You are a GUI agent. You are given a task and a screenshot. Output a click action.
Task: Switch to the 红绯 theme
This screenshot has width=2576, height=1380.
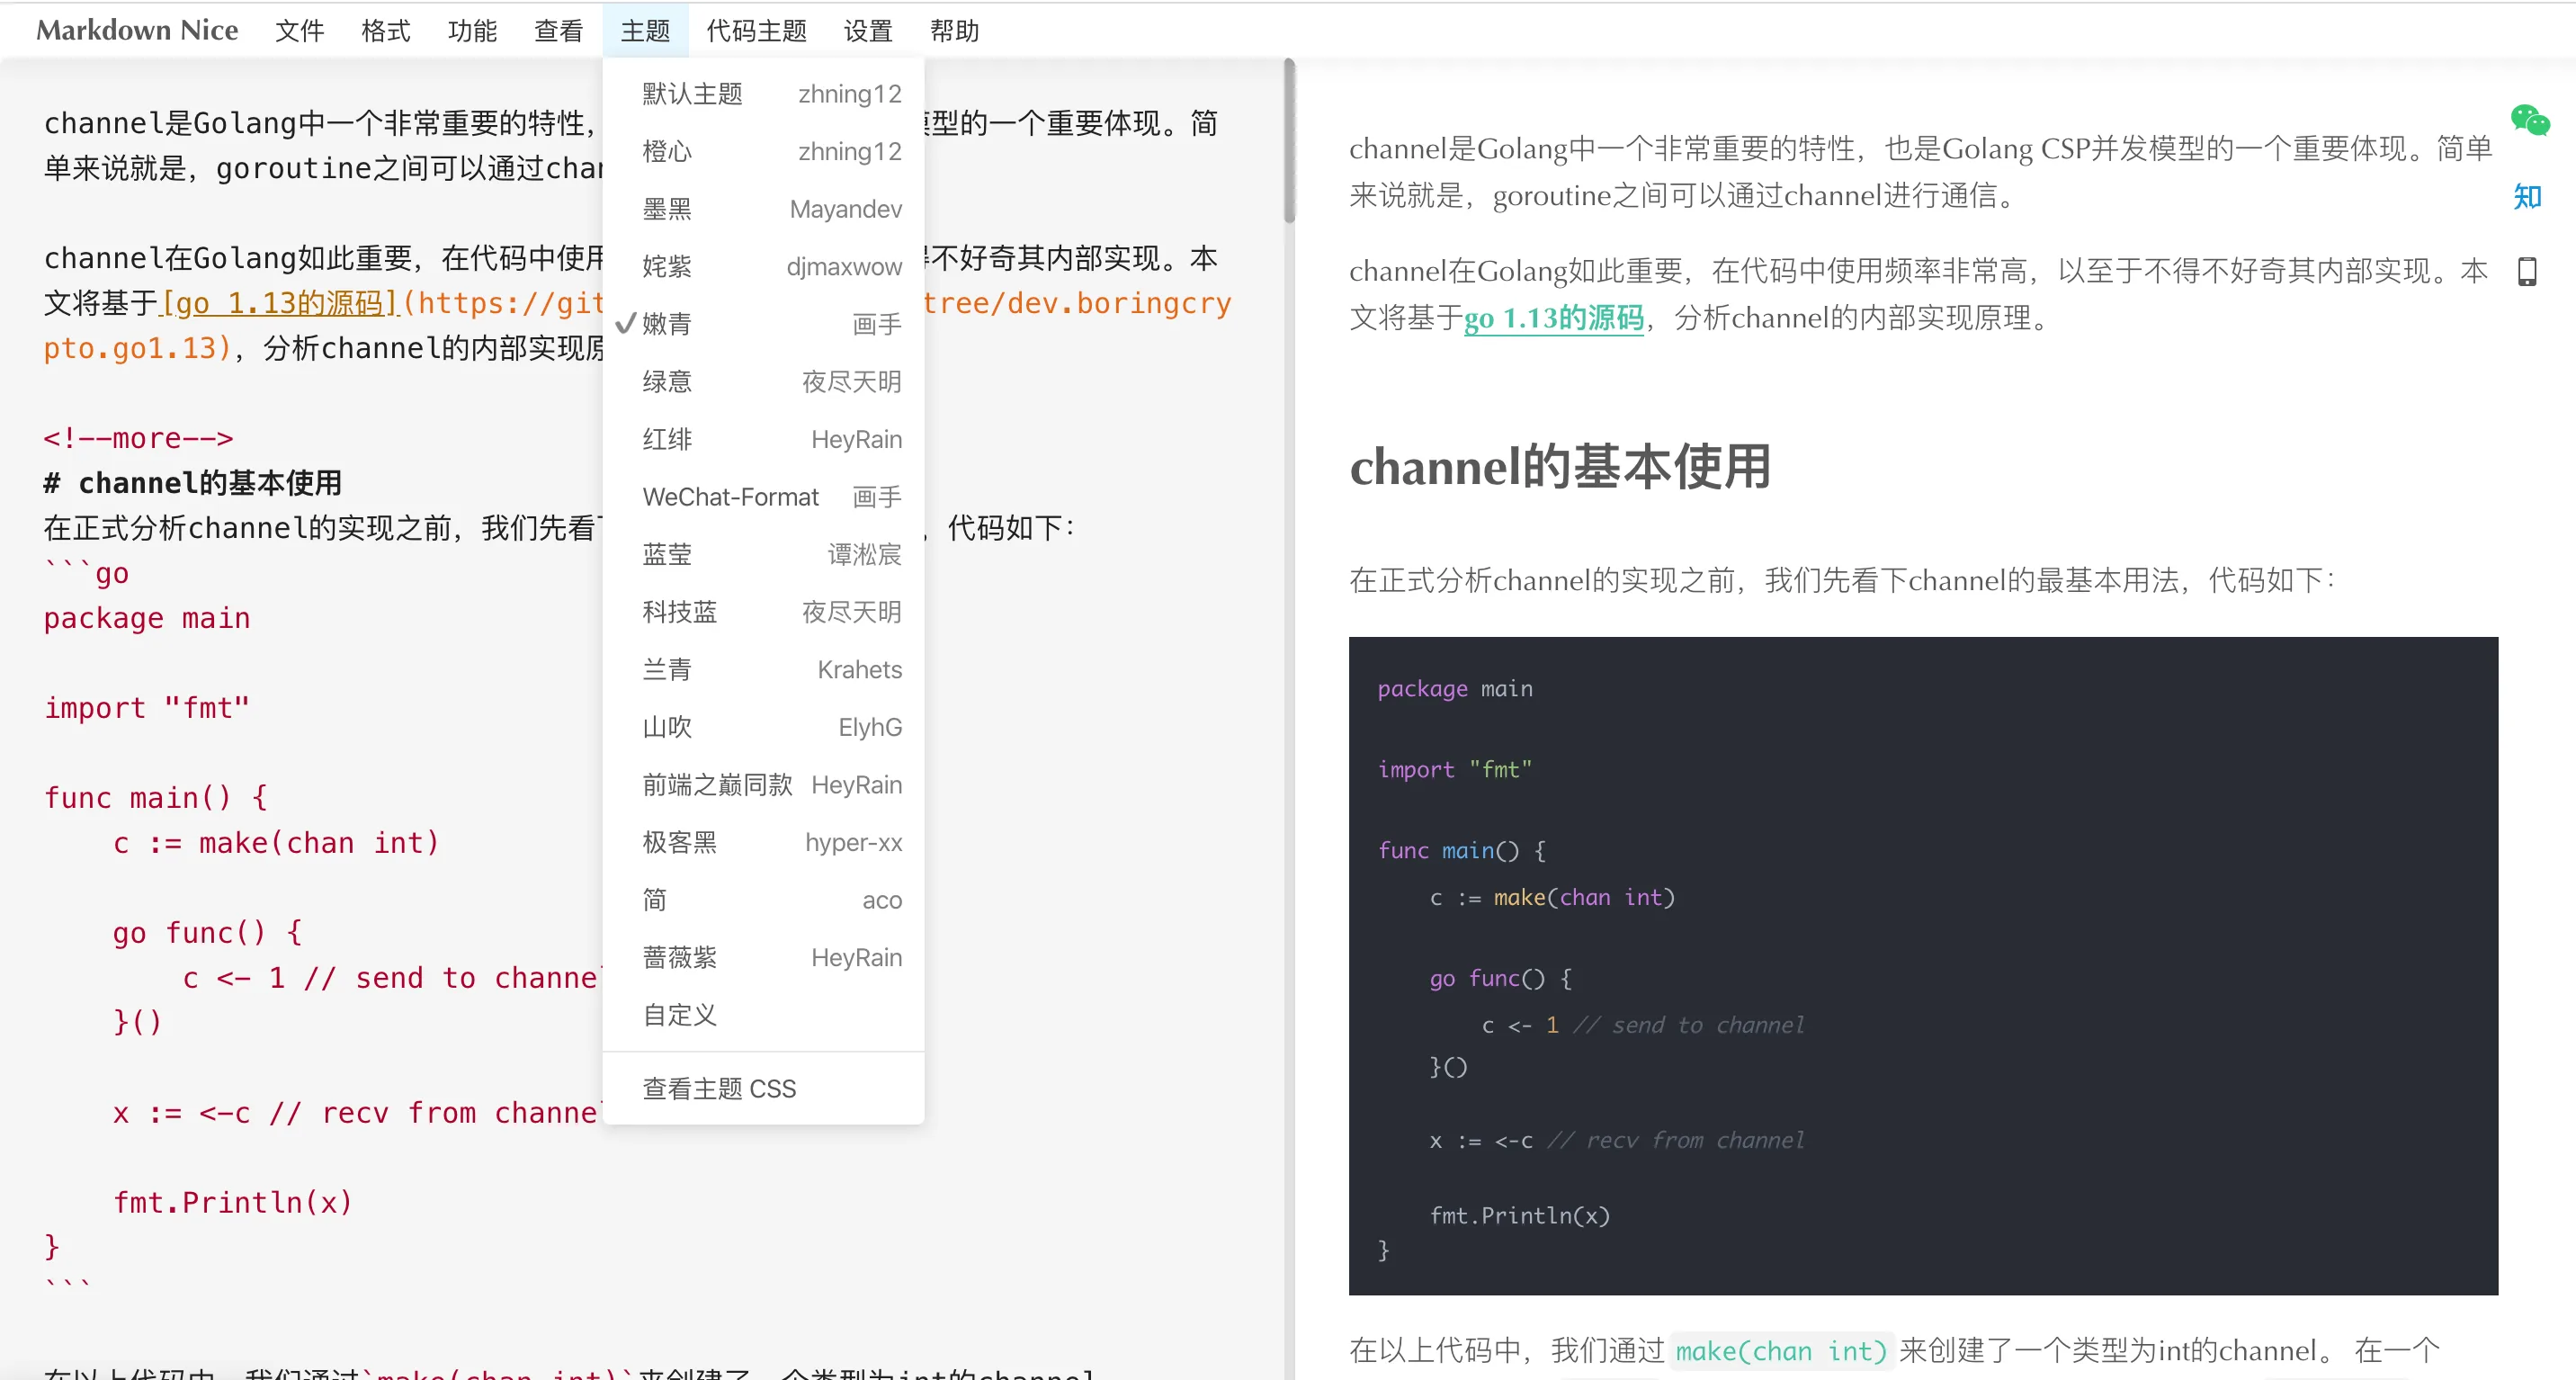tap(763, 440)
